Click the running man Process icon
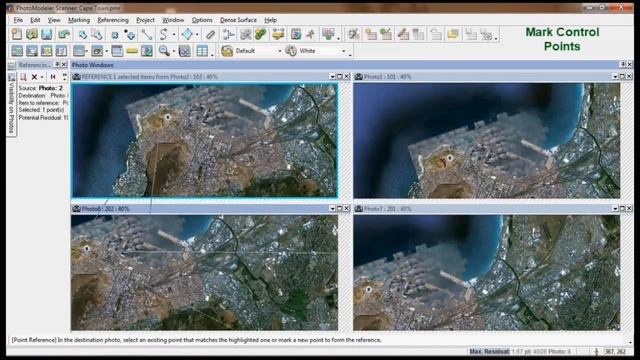This screenshot has height=360, width=640. [311, 34]
